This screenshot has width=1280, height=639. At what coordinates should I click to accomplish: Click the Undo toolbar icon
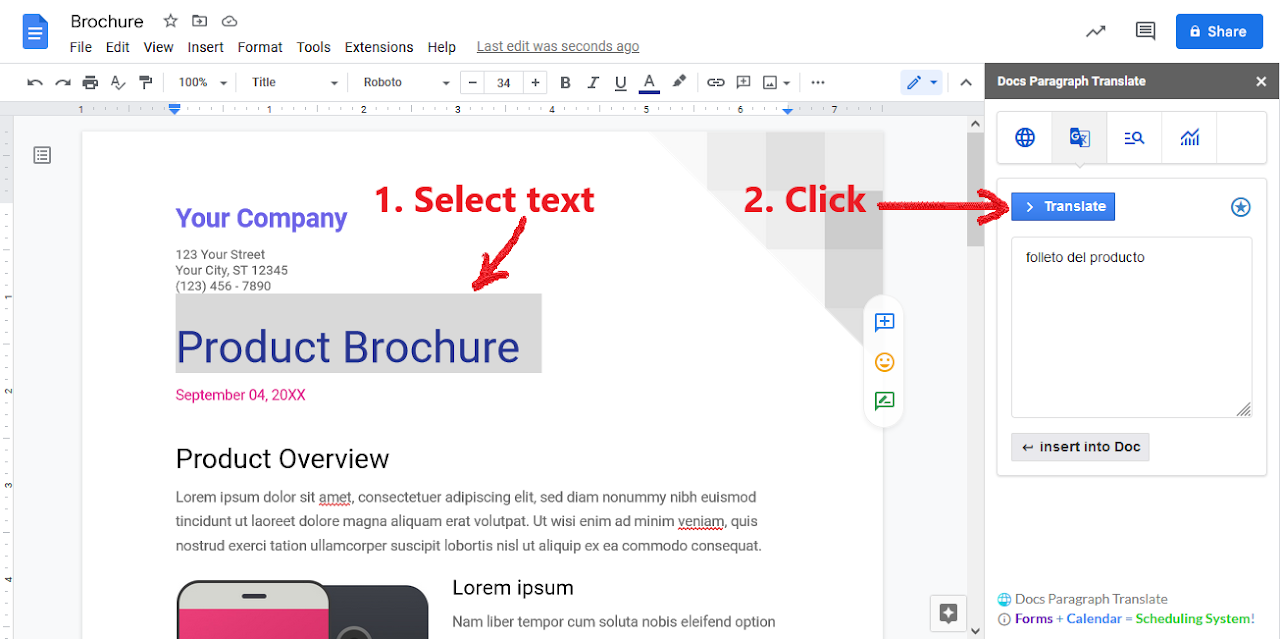[x=35, y=82]
